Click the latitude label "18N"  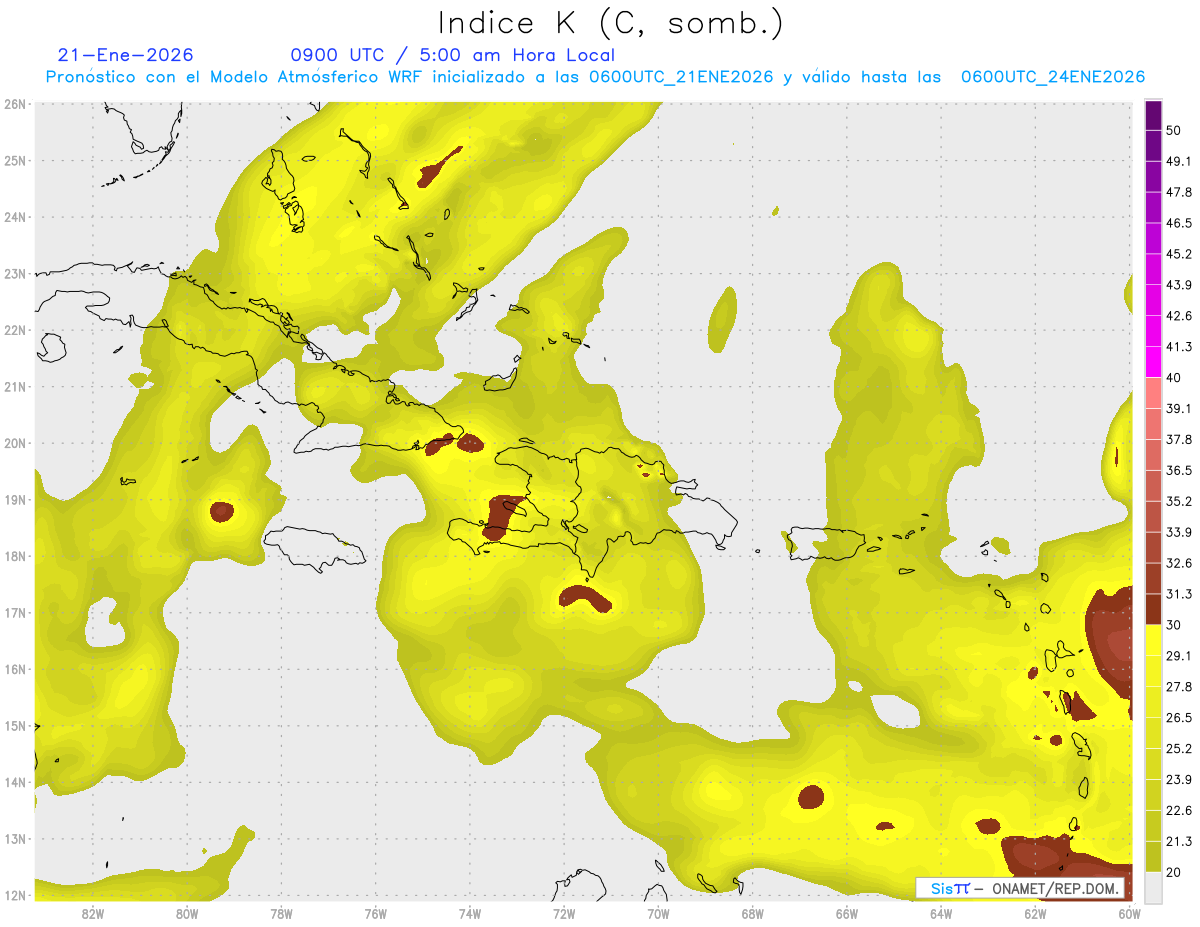click(x=15, y=556)
